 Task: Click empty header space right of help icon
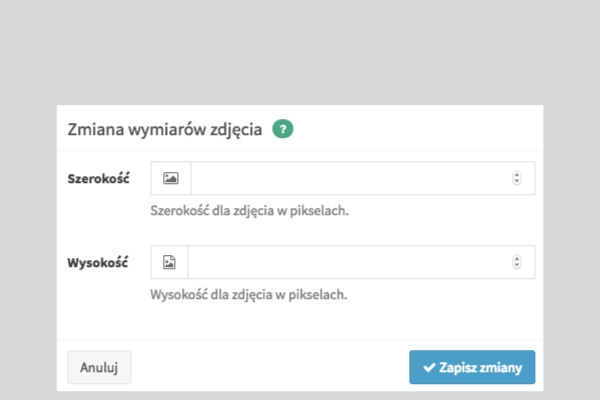(x=420, y=129)
